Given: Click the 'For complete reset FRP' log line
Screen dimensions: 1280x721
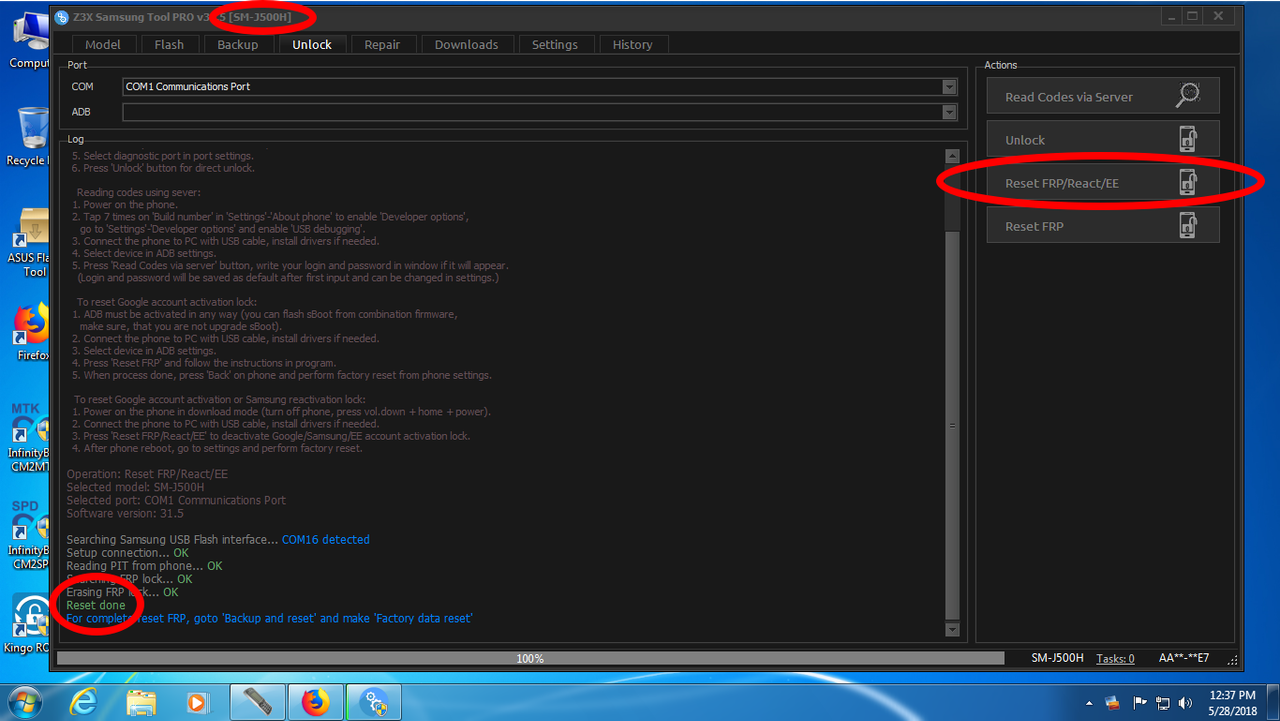Looking at the screenshot, I should point(269,619).
